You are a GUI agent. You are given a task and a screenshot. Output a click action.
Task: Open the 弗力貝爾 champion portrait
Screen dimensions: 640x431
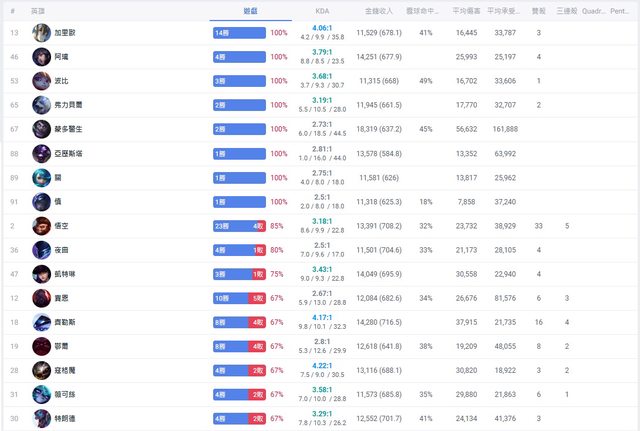(x=41, y=105)
